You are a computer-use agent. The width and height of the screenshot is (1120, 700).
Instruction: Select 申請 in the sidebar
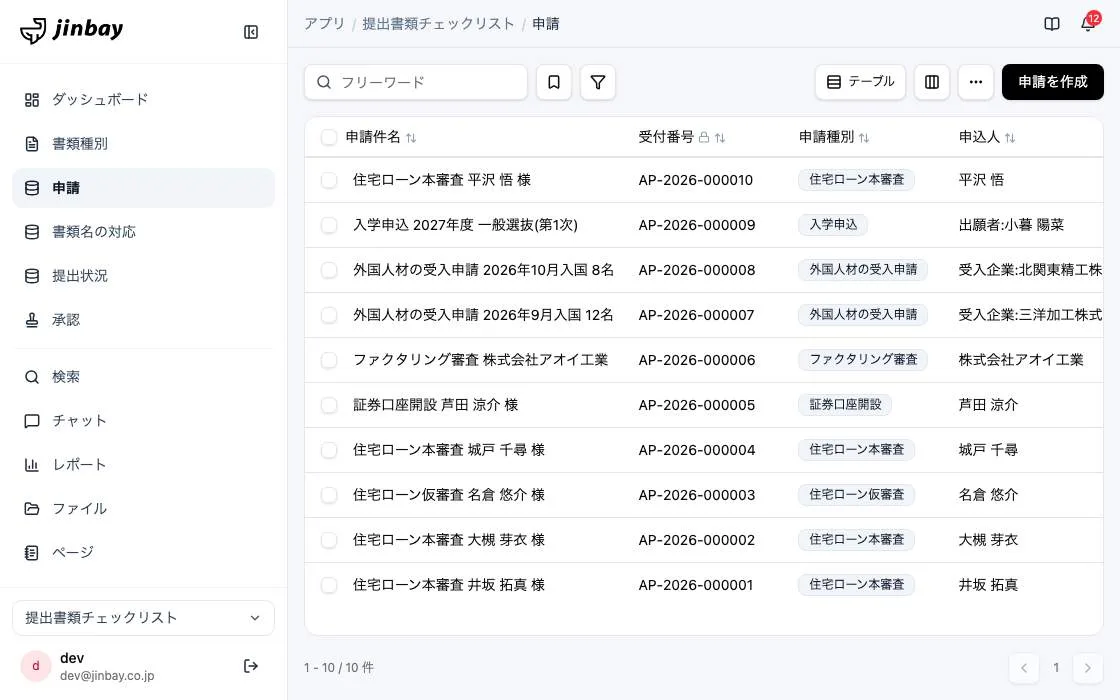pyautogui.click(x=144, y=188)
